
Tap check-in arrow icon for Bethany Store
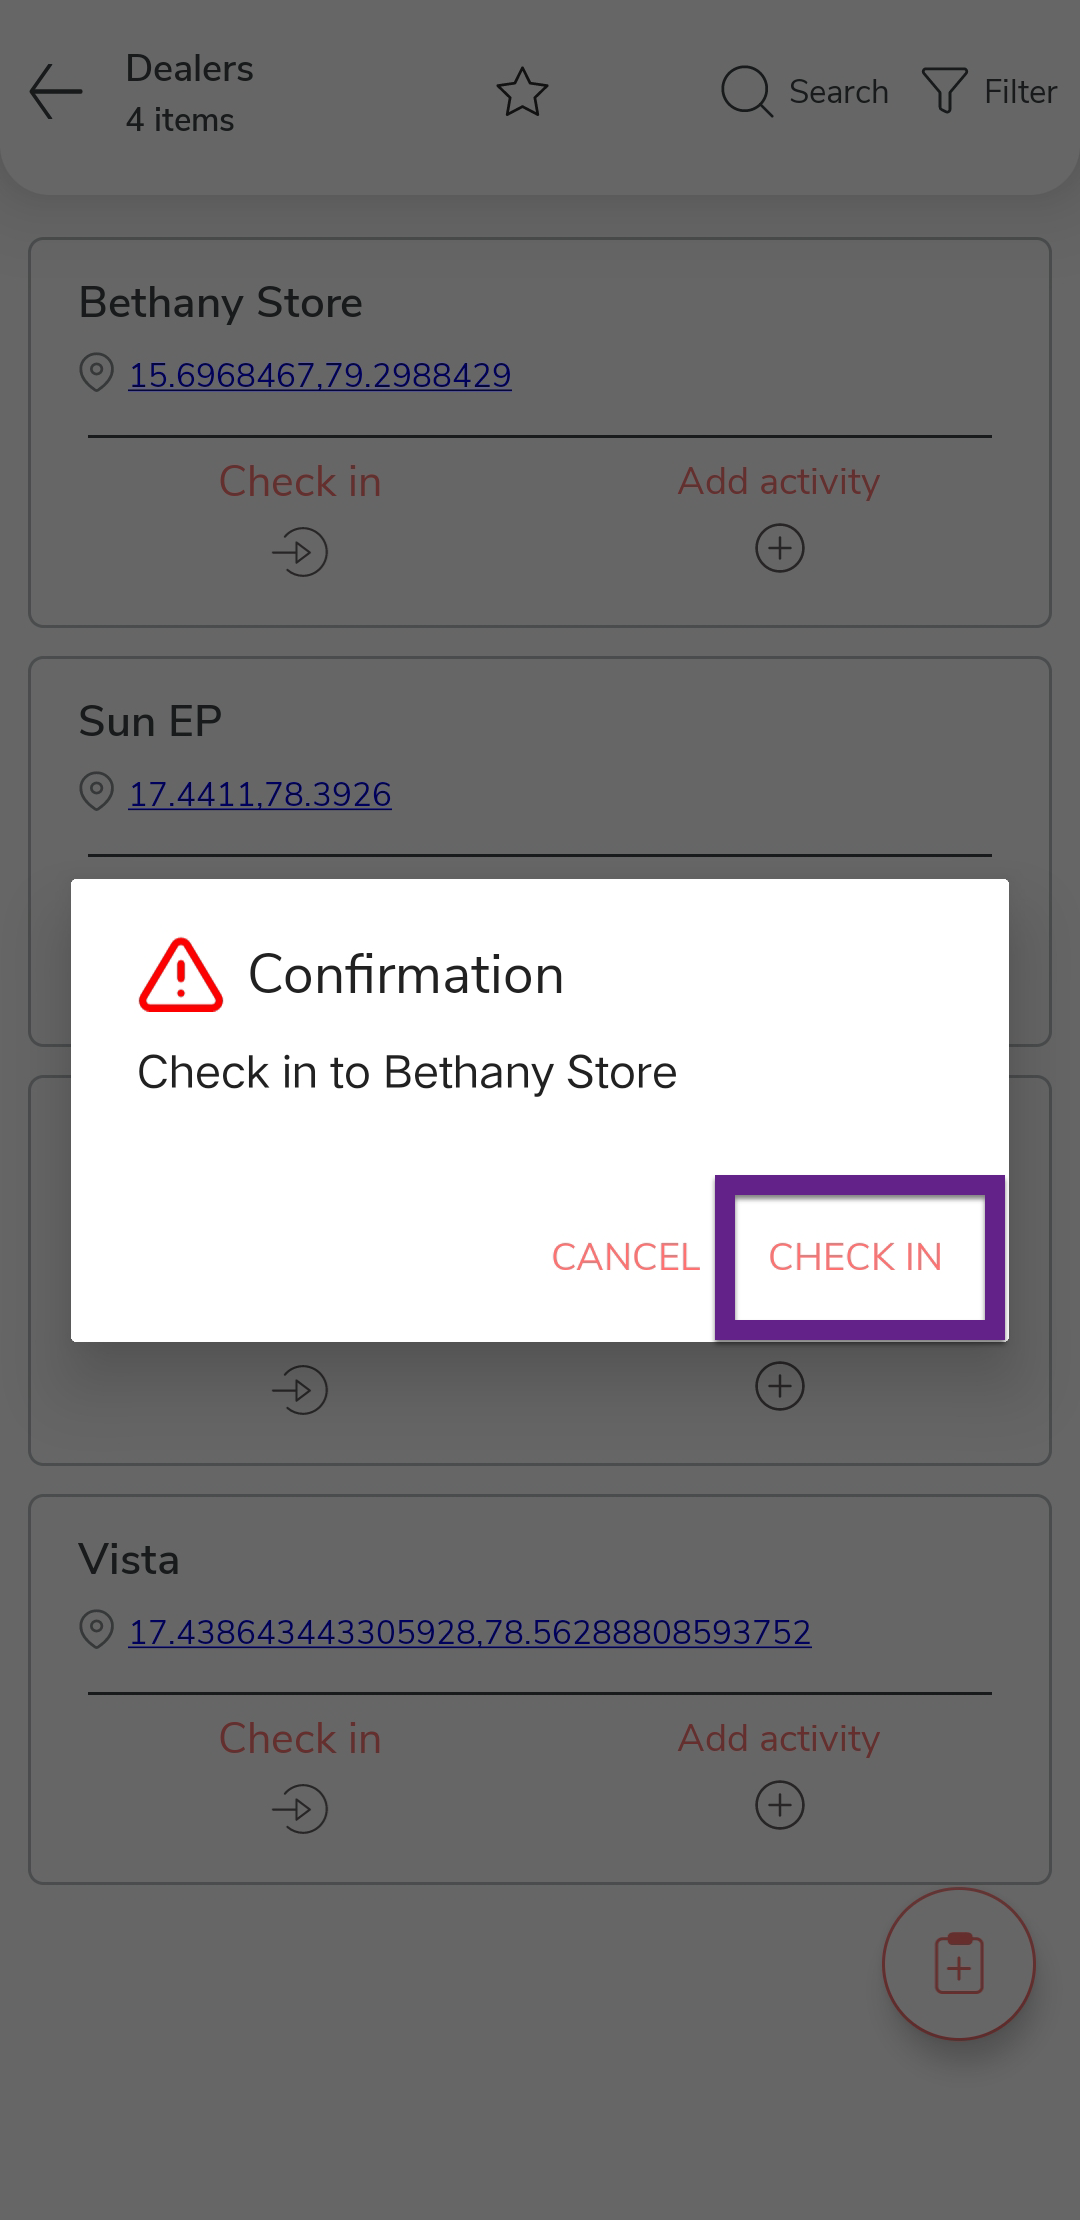[x=300, y=552]
